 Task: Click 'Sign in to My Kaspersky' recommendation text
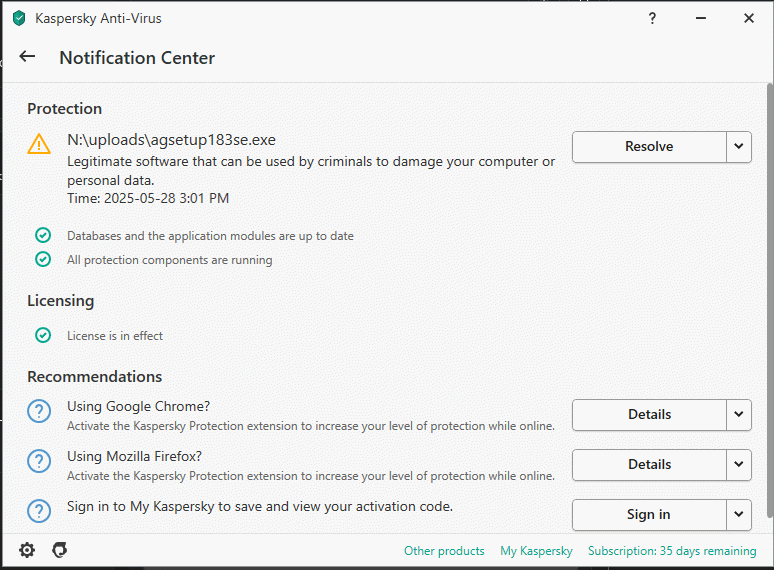coord(260,506)
